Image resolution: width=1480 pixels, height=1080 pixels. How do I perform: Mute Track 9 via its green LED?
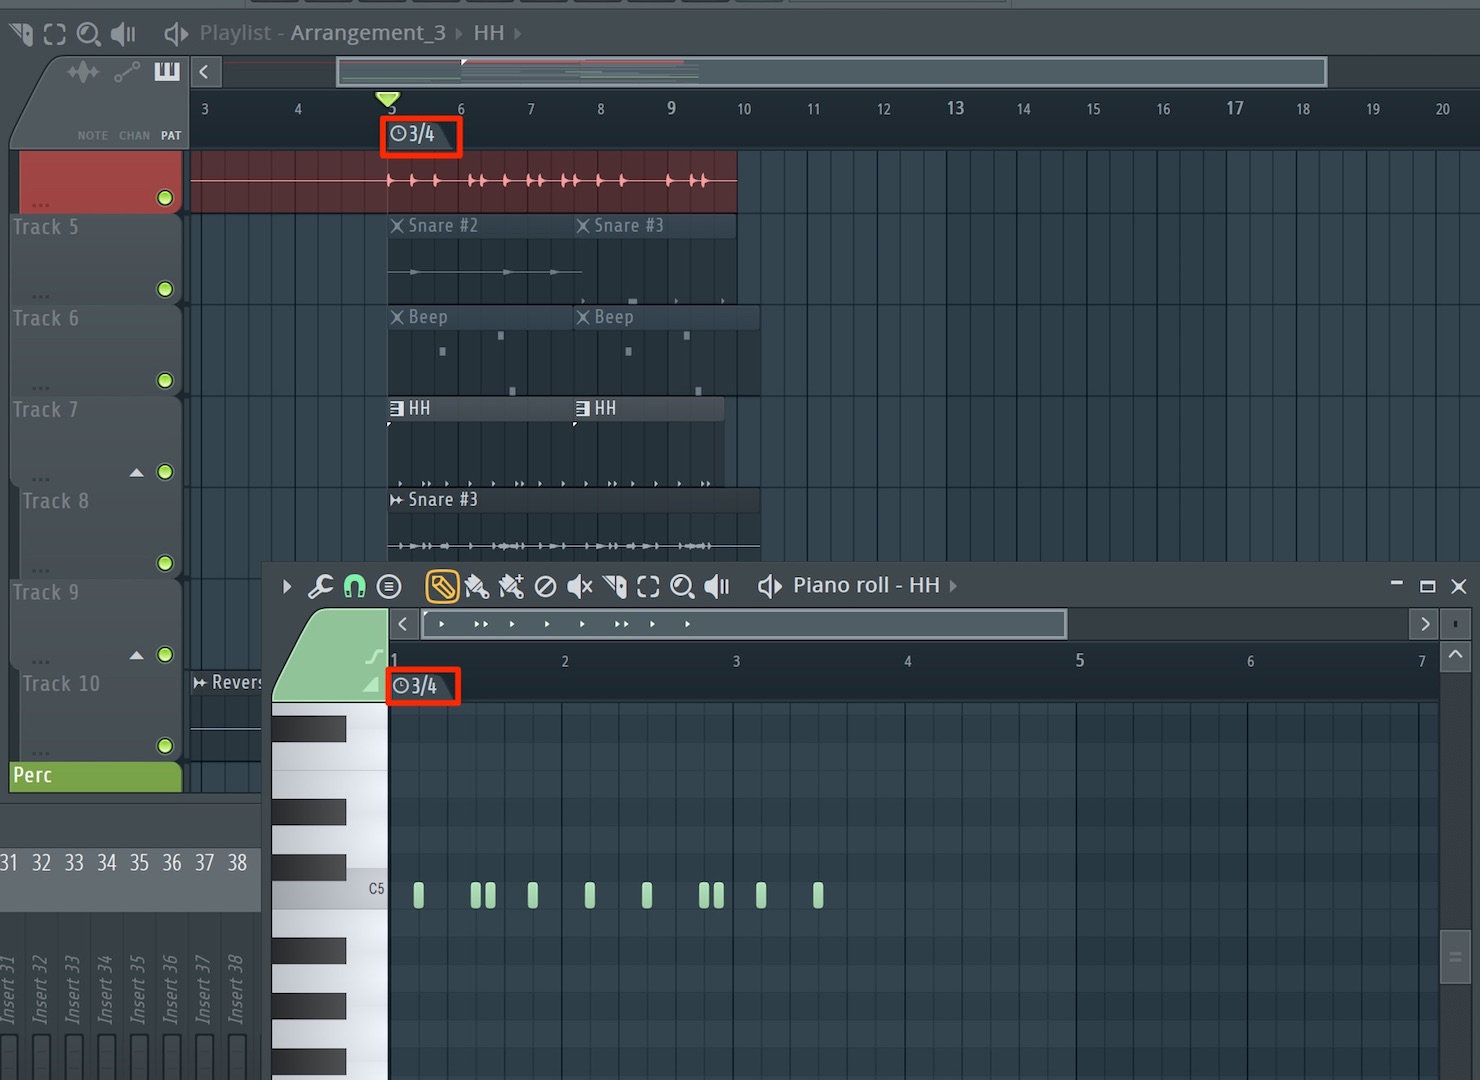click(165, 655)
